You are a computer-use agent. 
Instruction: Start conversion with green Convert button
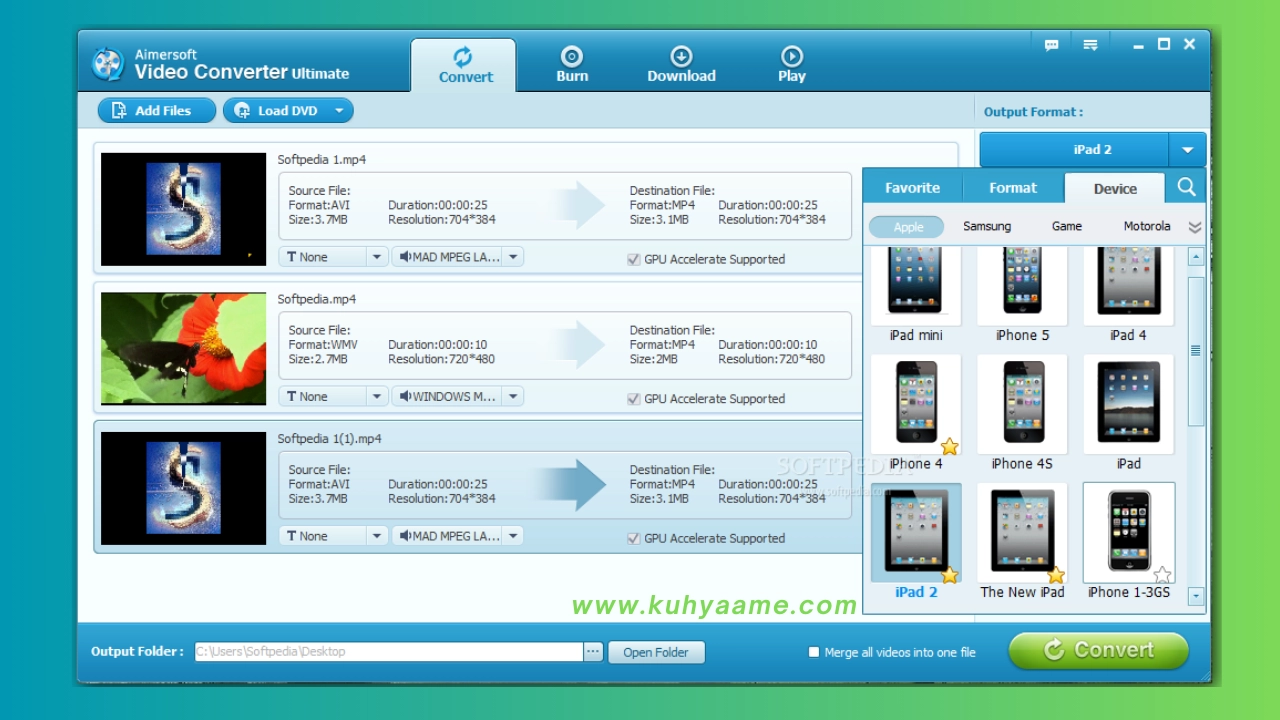click(x=1098, y=650)
